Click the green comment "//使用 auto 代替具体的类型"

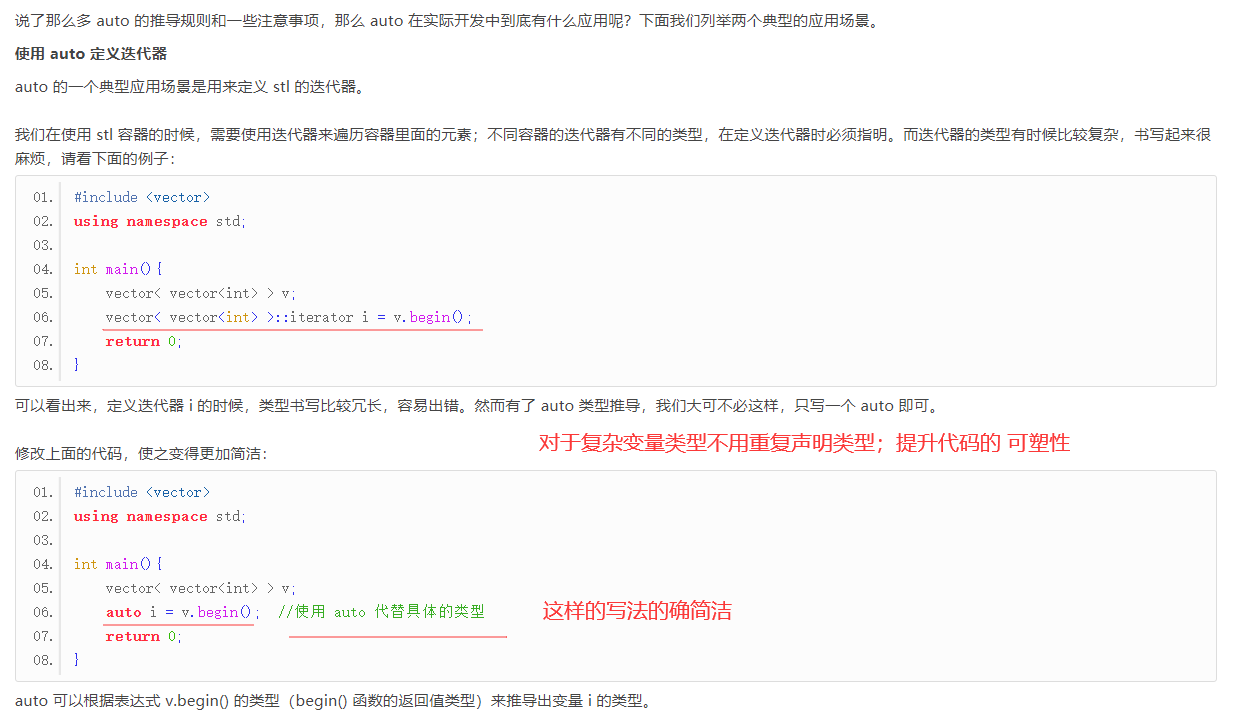[x=382, y=612]
